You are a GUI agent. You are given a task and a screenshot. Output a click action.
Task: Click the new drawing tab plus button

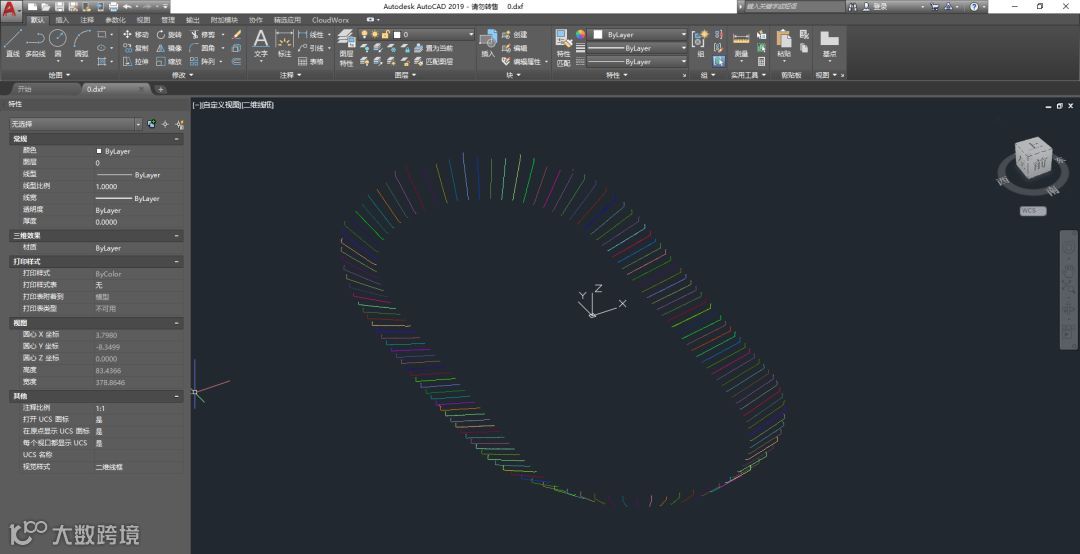tap(160, 89)
